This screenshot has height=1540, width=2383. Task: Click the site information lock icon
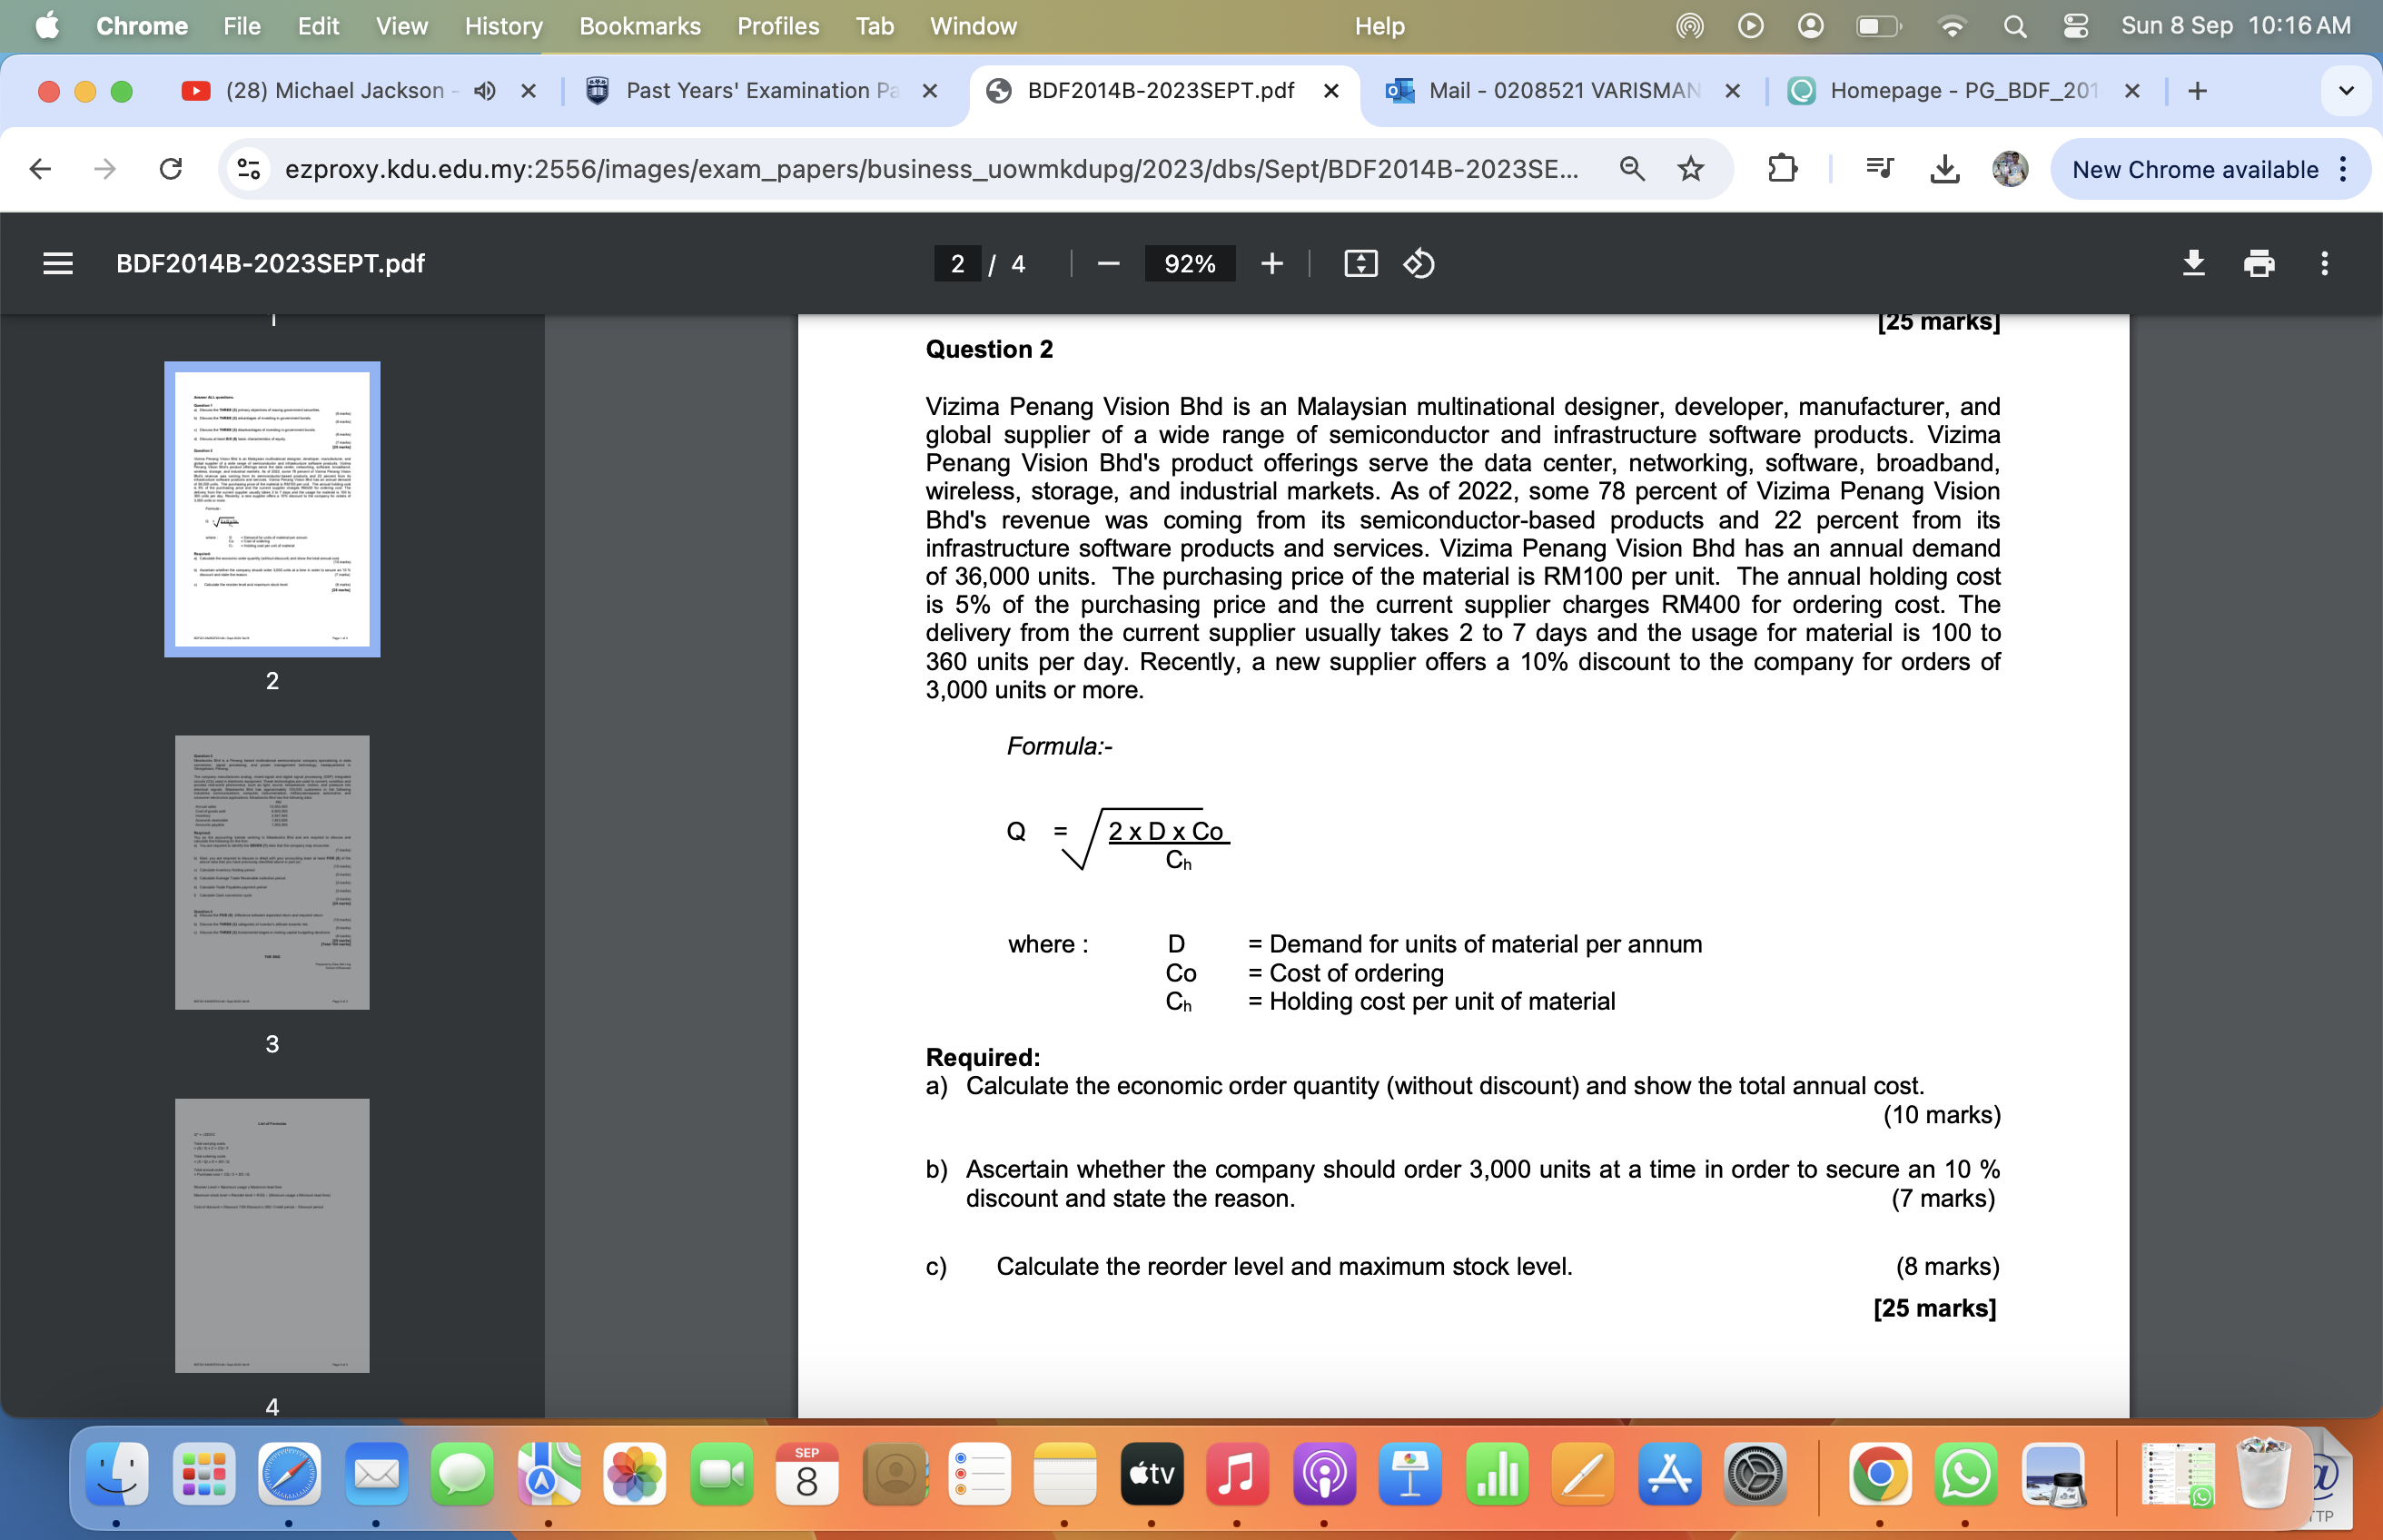[248, 168]
